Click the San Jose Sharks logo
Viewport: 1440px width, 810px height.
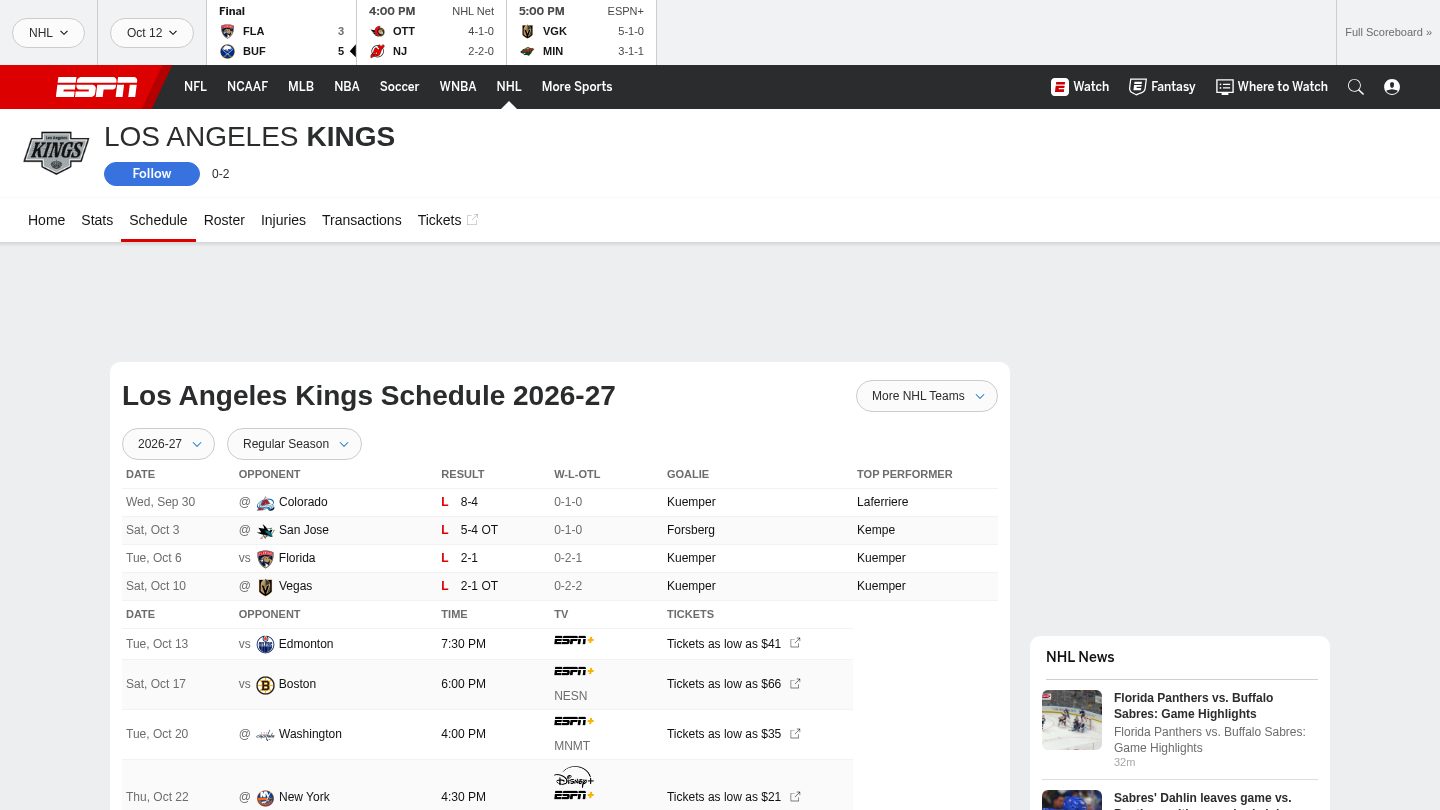click(x=265, y=531)
